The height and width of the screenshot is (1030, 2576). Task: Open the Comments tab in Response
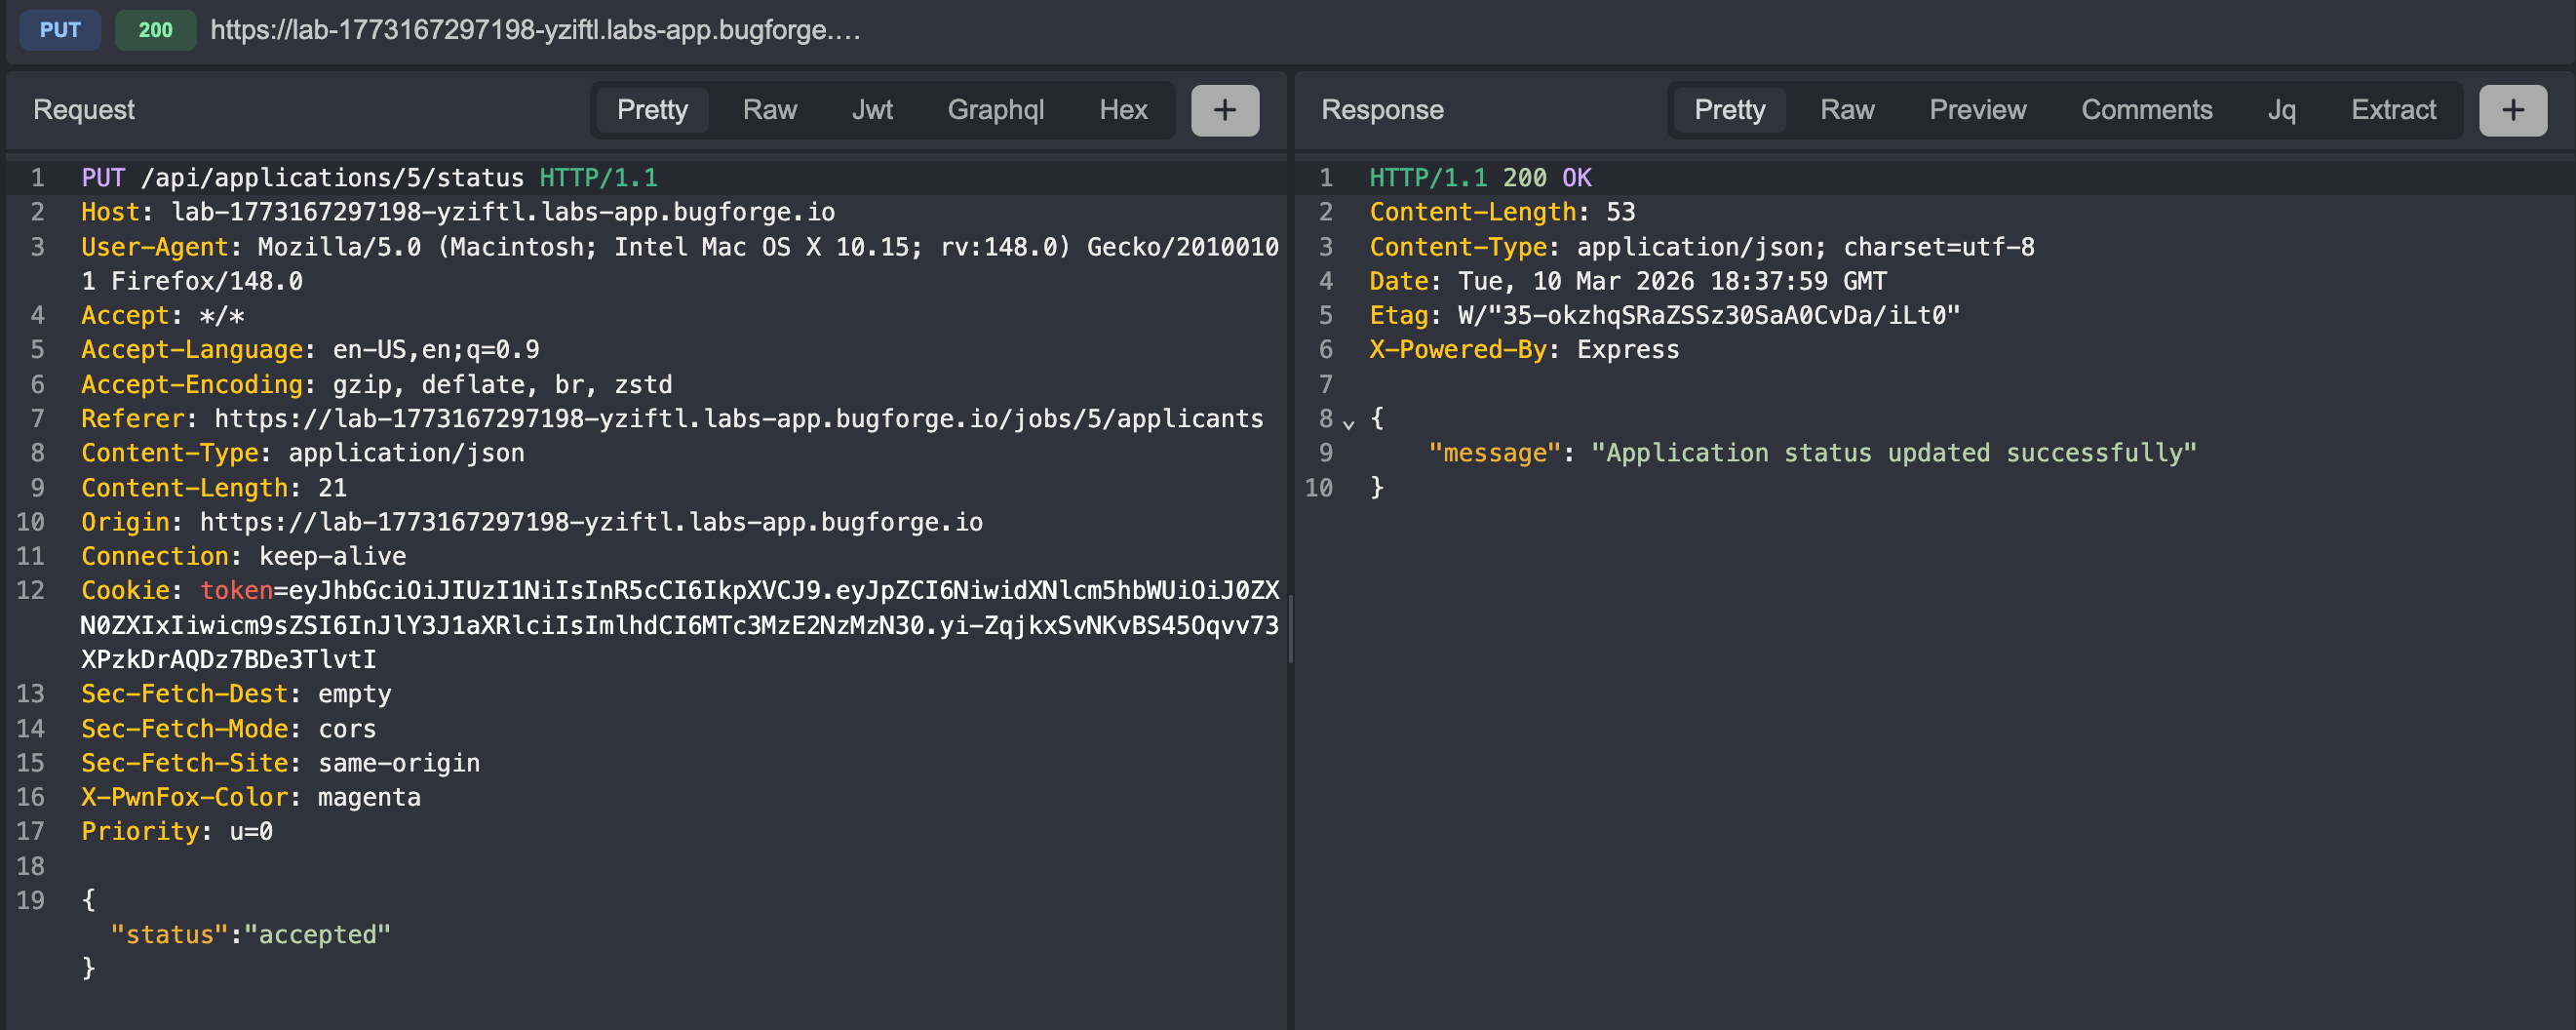pos(2146,110)
